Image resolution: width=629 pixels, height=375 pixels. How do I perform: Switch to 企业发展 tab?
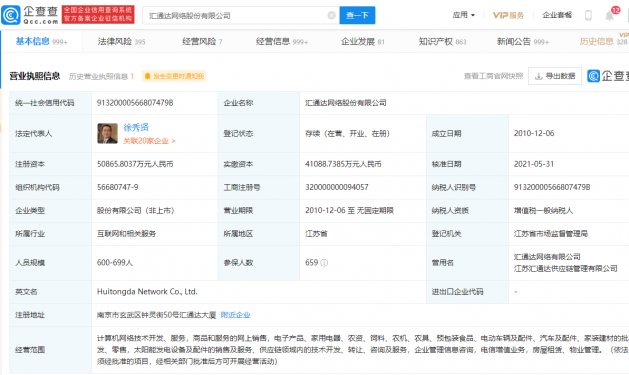[x=363, y=41]
